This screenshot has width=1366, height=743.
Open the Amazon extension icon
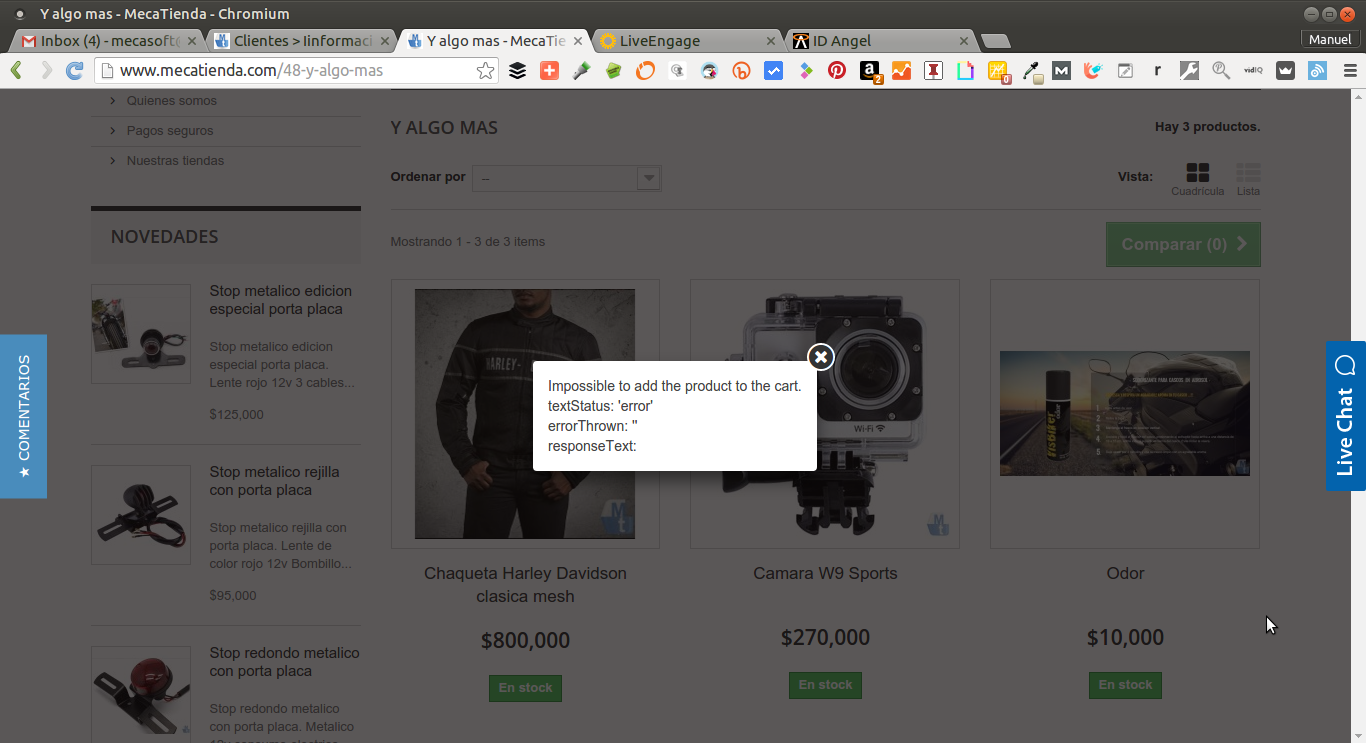tap(870, 71)
